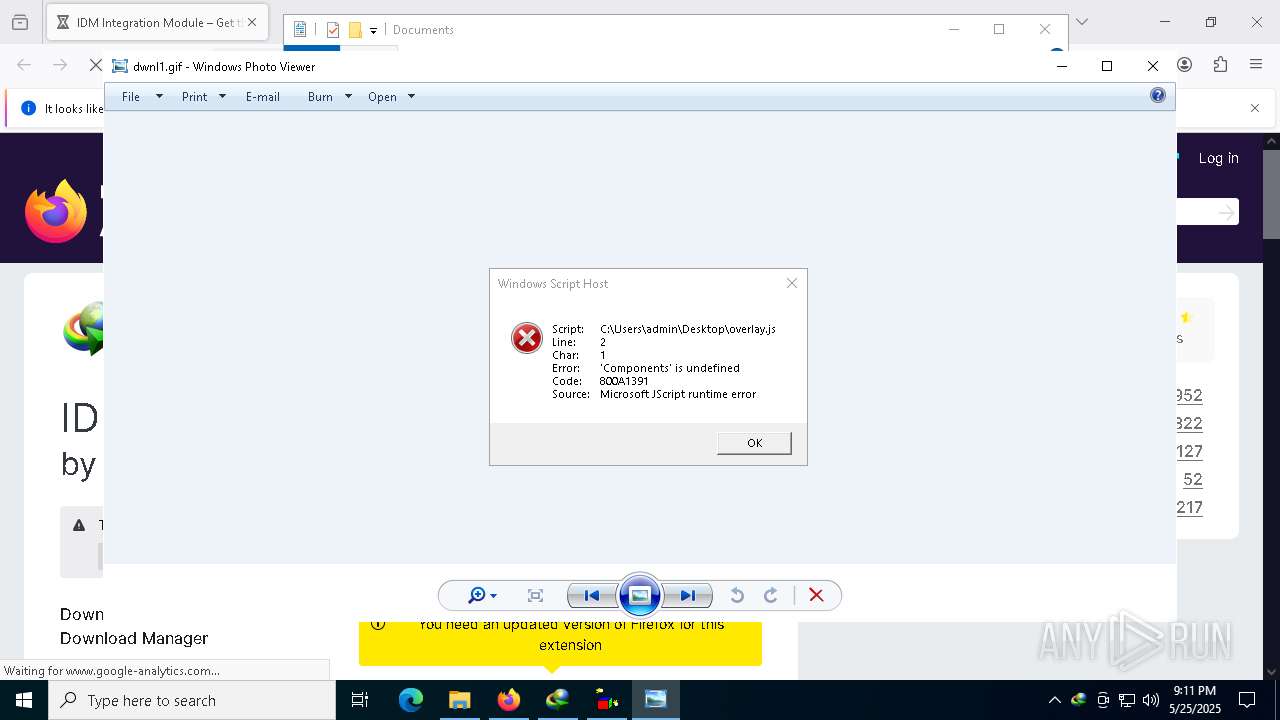Show hidden tray icons chevron
The image size is (1280, 720).
pyautogui.click(x=1054, y=700)
